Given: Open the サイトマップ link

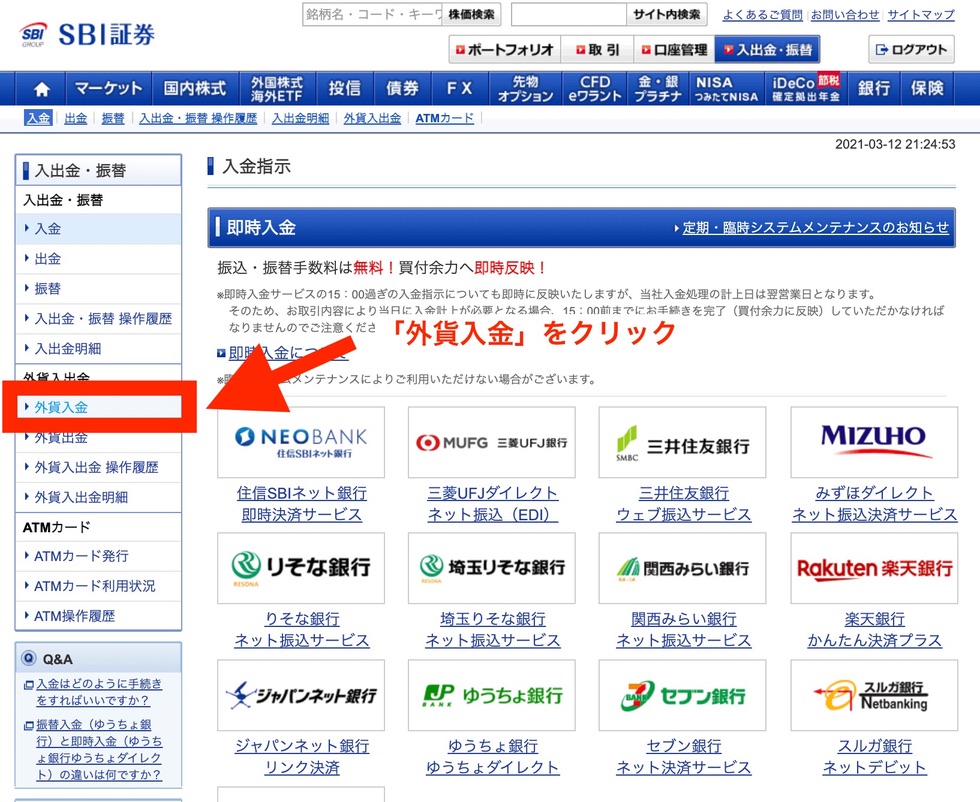Looking at the screenshot, I should 921,14.
